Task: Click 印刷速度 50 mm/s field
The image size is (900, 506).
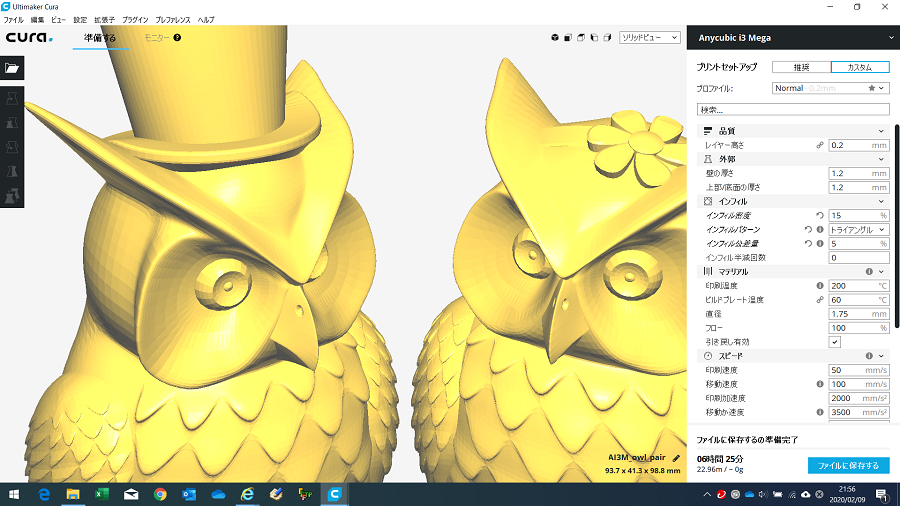Action: tap(859, 370)
